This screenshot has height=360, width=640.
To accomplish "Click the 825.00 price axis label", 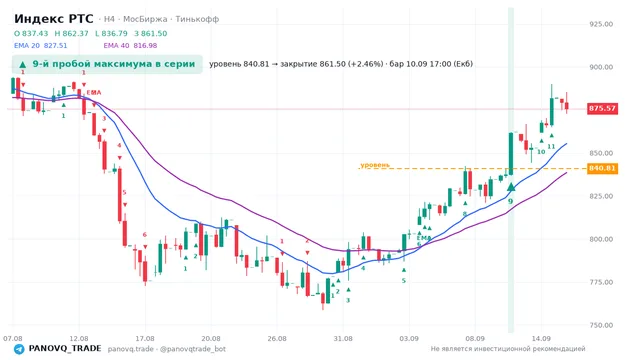I will tap(601, 196).
